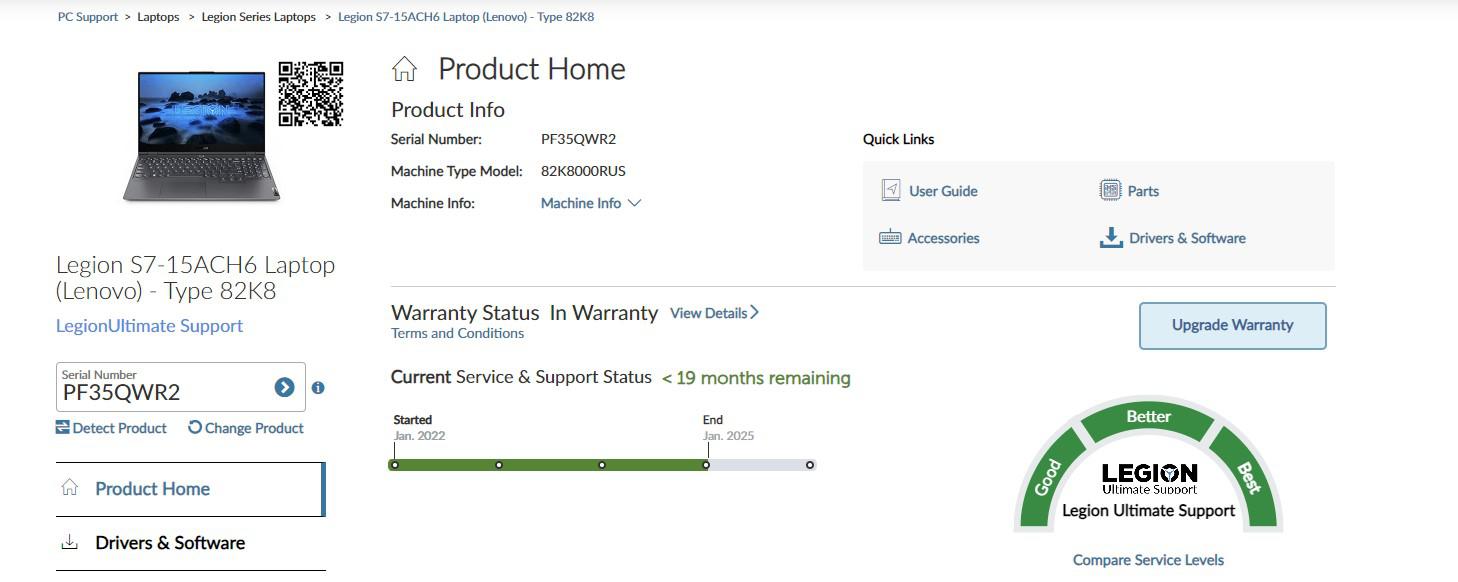This screenshot has width=1458, height=582.
Task: Click the QR code image
Action: [x=311, y=94]
